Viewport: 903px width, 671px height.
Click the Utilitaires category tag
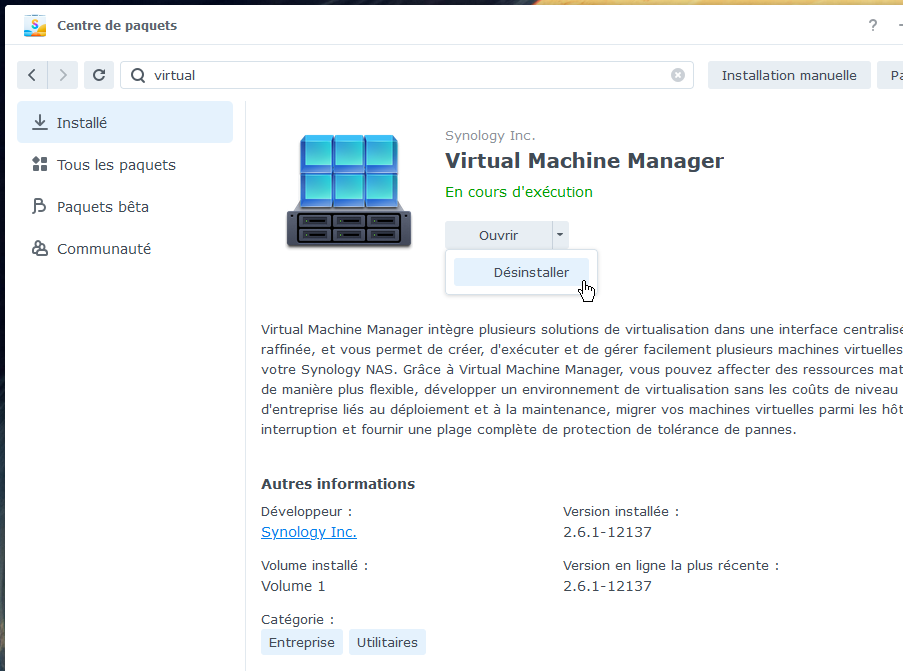click(387, 642)
